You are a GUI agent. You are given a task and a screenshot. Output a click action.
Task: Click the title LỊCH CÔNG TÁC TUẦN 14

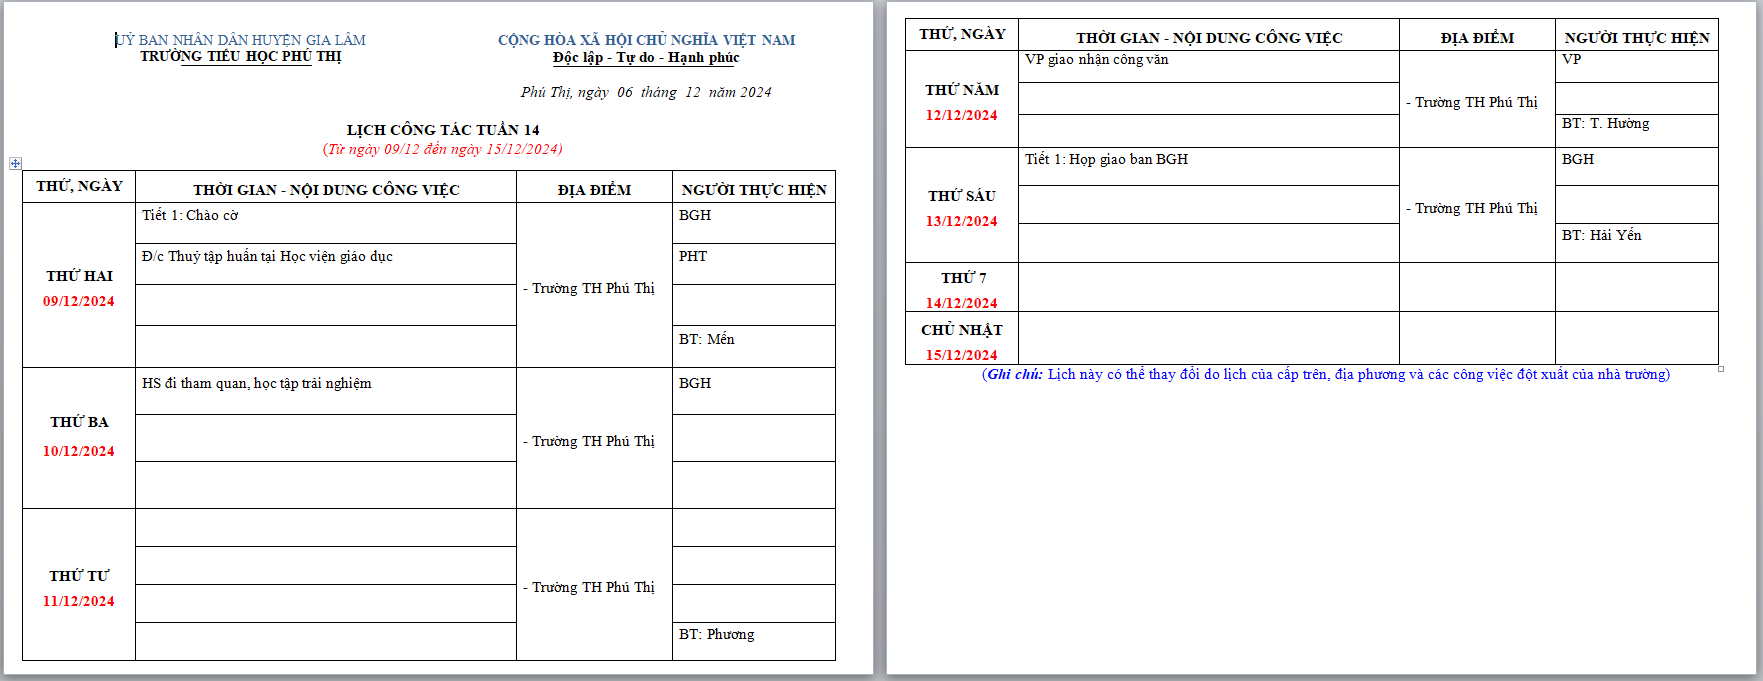[x=443, y=130]
